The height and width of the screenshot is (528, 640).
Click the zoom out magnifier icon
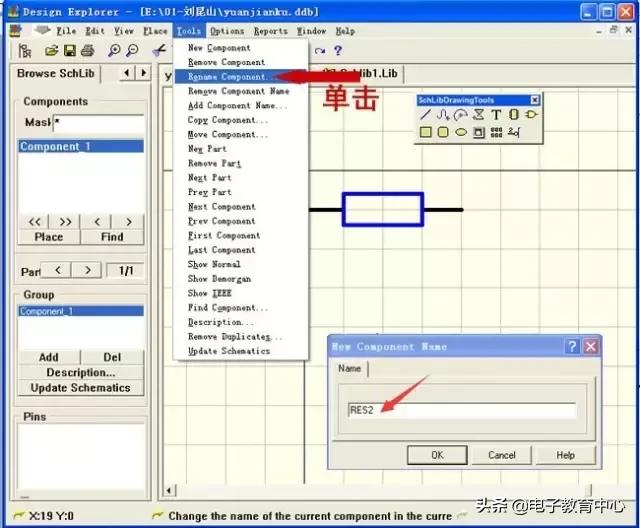(132, 51)
